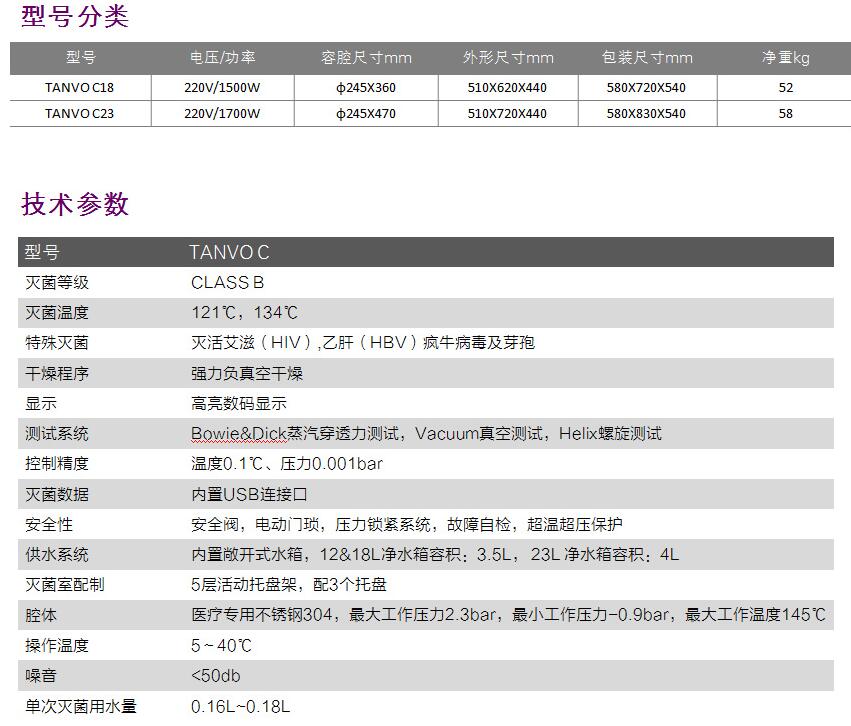Viewport: 851px width, 726px height.
Task: Select the net weight value 58
Action: coord(786,113)
